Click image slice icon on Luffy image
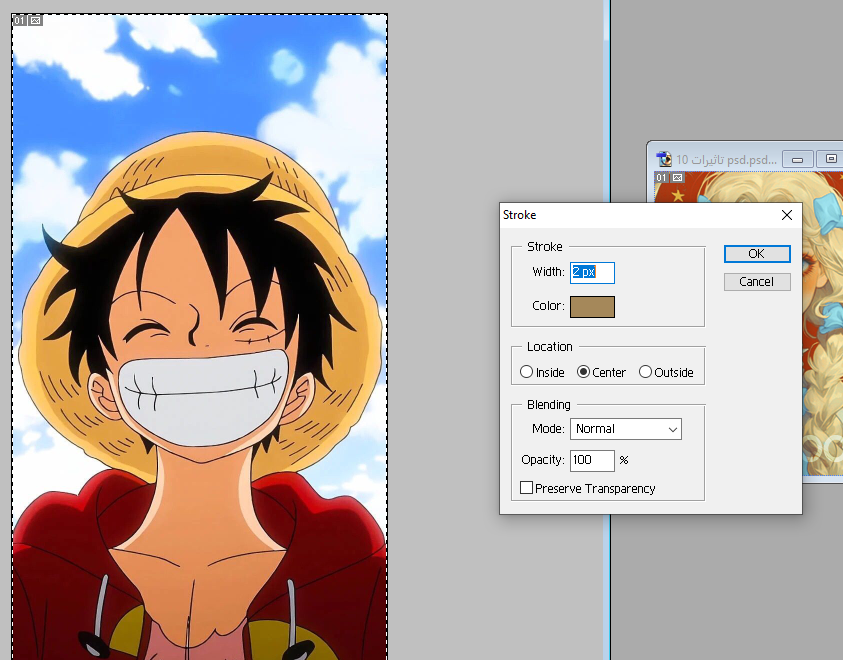Viewport: 843px width, 660px height. pos(35,20)
